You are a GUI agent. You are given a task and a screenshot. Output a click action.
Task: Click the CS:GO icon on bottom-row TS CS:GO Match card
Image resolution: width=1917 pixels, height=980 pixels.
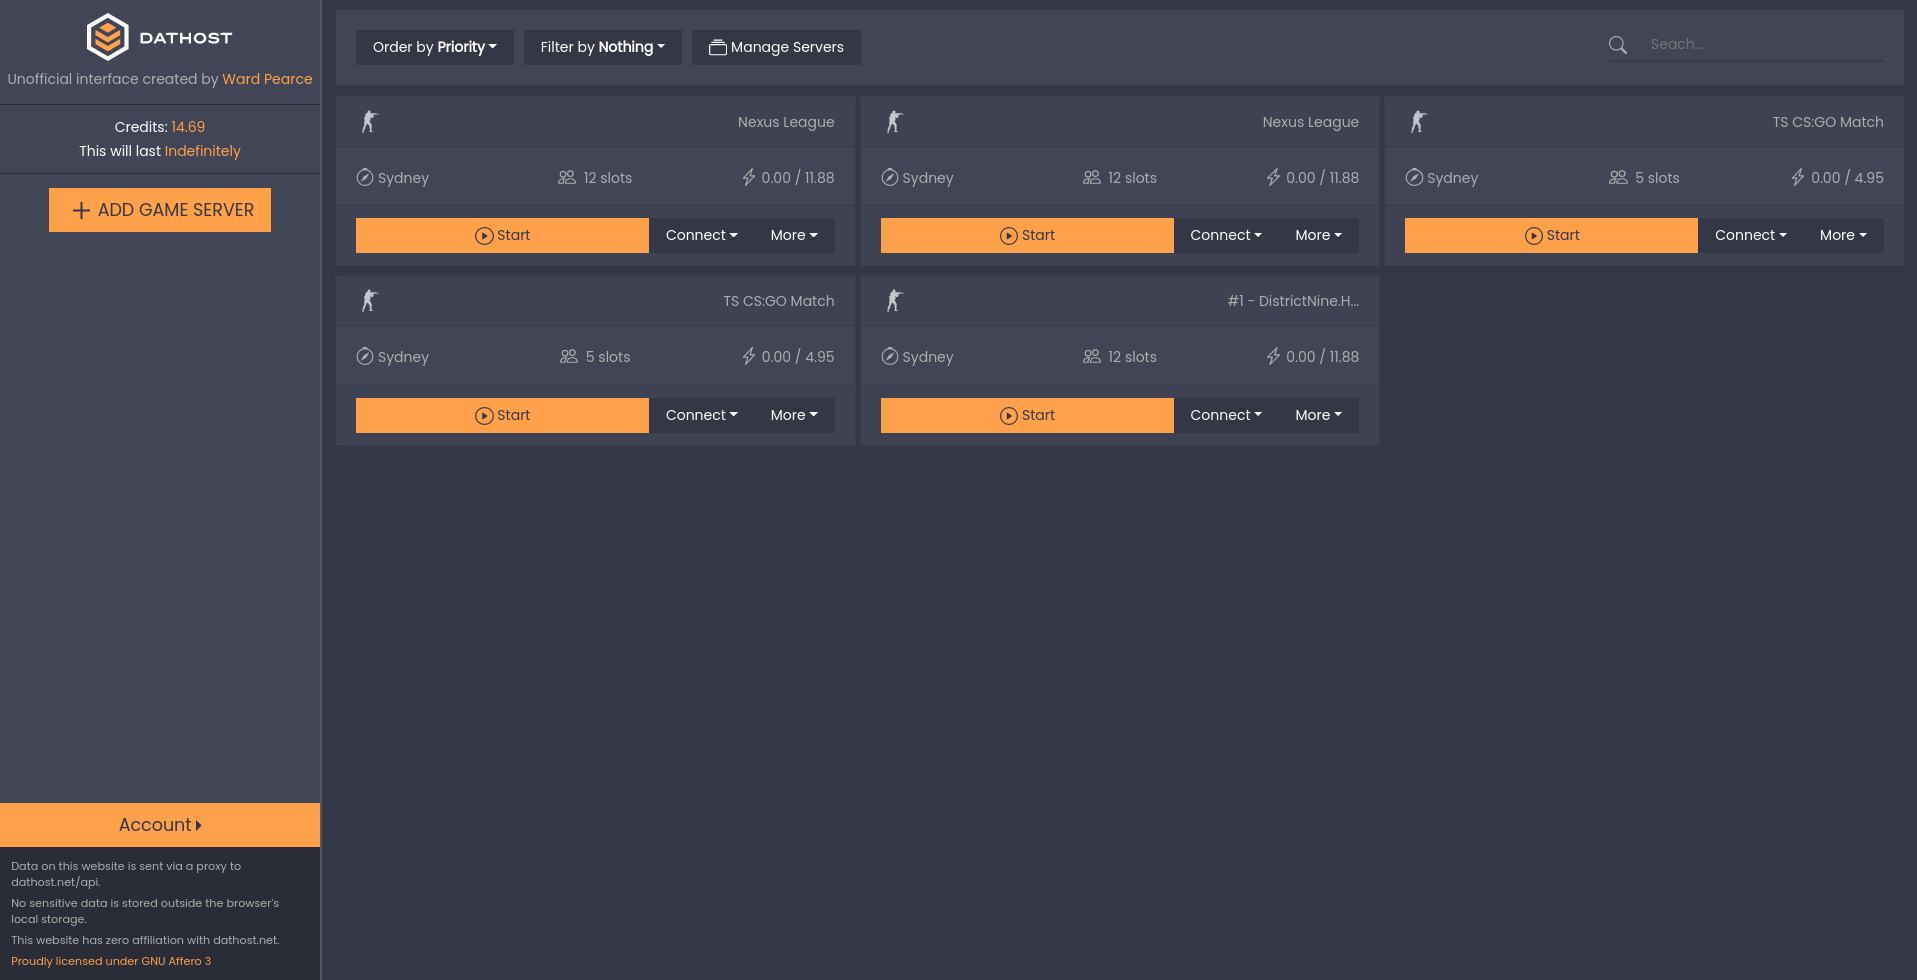[369, 301]
